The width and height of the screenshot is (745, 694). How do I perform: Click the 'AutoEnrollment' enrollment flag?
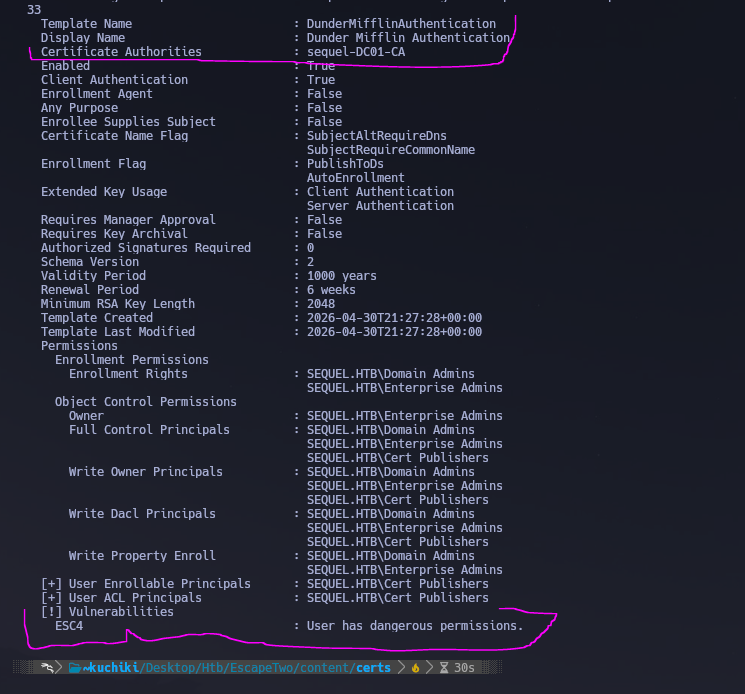pyautogui.click(x=356, y=178)
